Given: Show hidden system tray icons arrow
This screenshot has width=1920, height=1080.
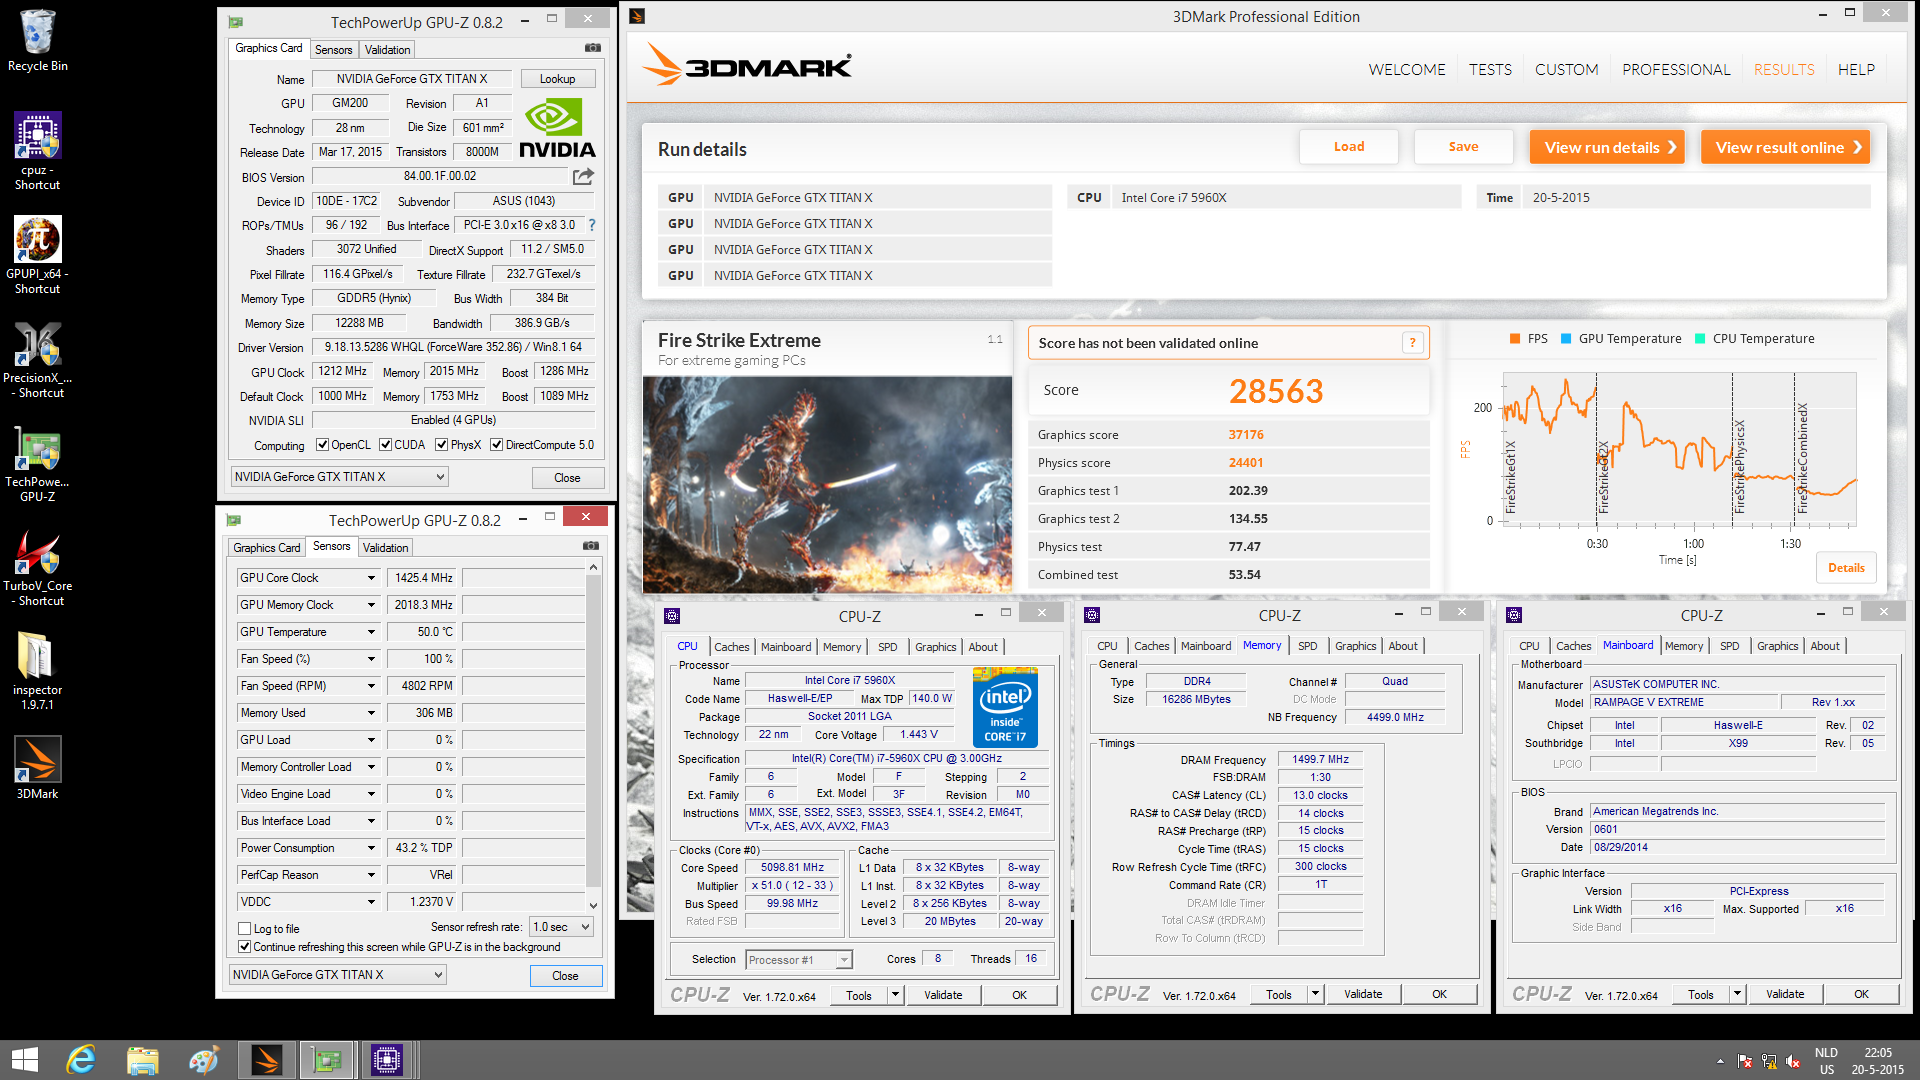Looking at the screenshot, I should [1720, 1061].
